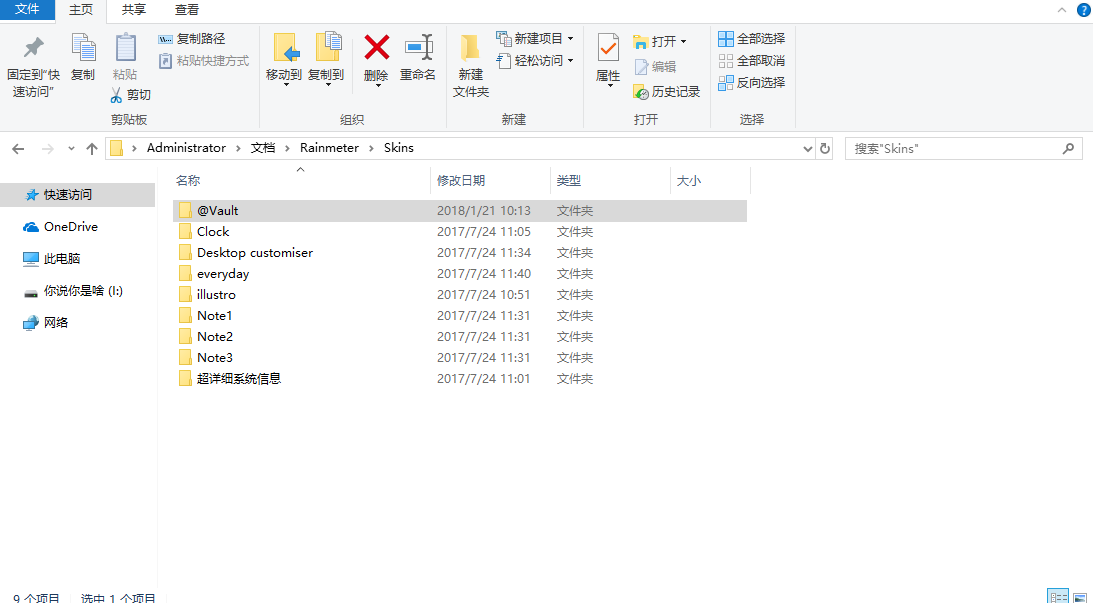
Task: Click the Forward navigation arrow
Action: click(47, 148)
